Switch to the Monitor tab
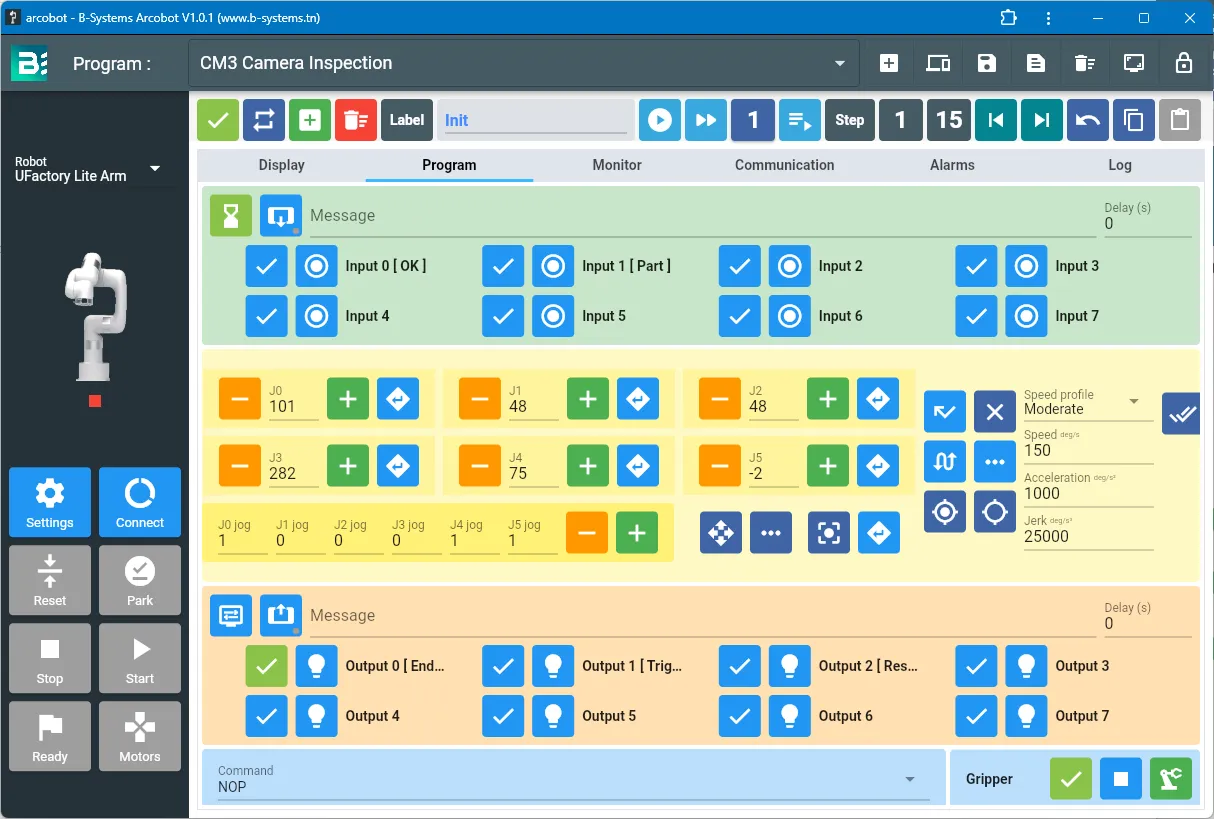This screenshot has height=819, width=1214. (x=617, y=165)
